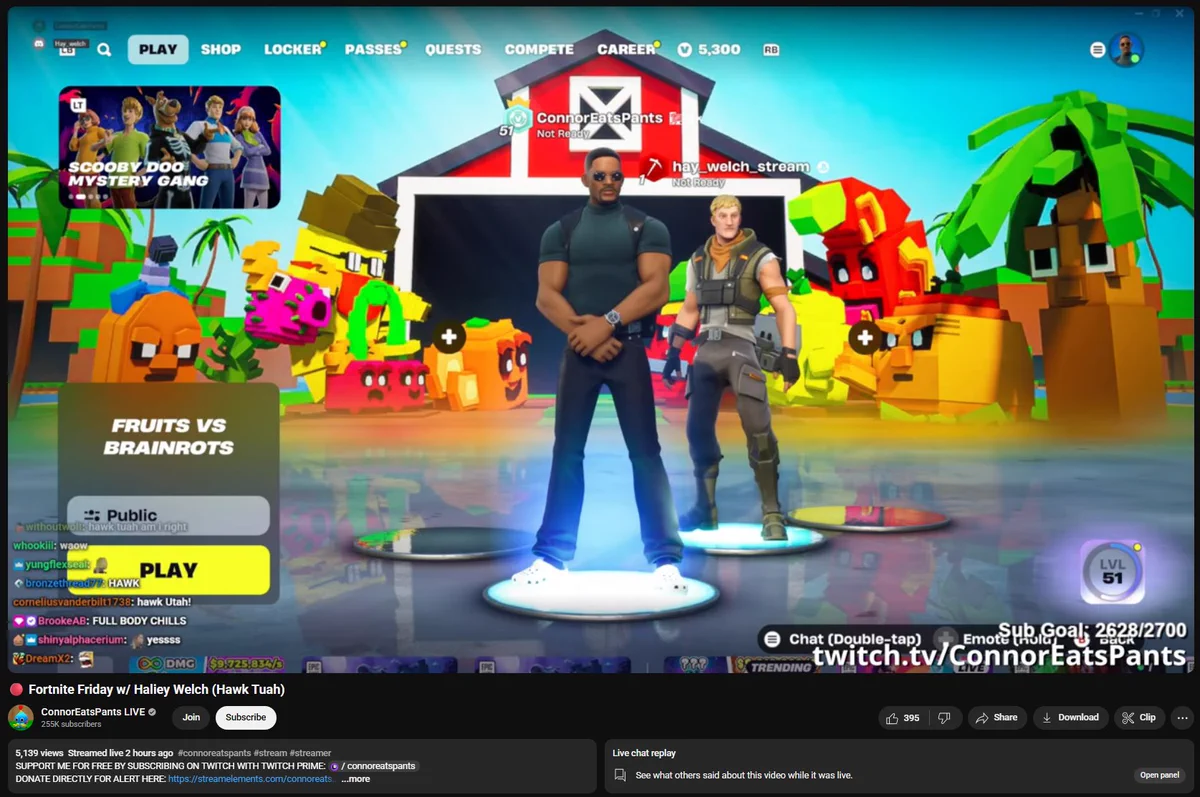The width and height of the screenshot is (1200, 797).
Task: Select the Fruits vs Brainrots mode tile
Action: coord(168,437)
